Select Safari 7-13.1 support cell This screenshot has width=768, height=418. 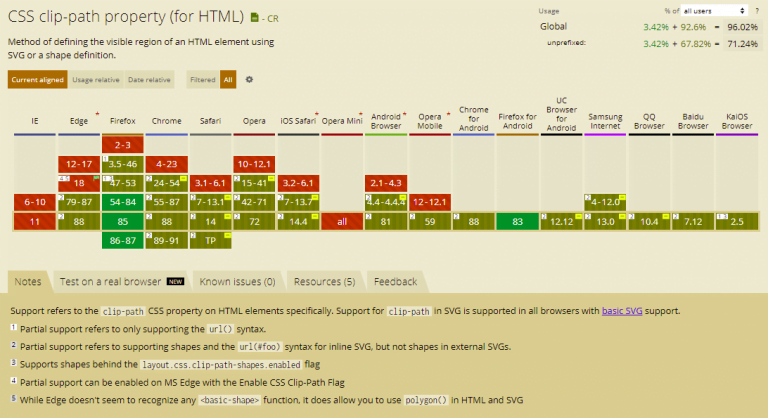(x=211, y=202)
